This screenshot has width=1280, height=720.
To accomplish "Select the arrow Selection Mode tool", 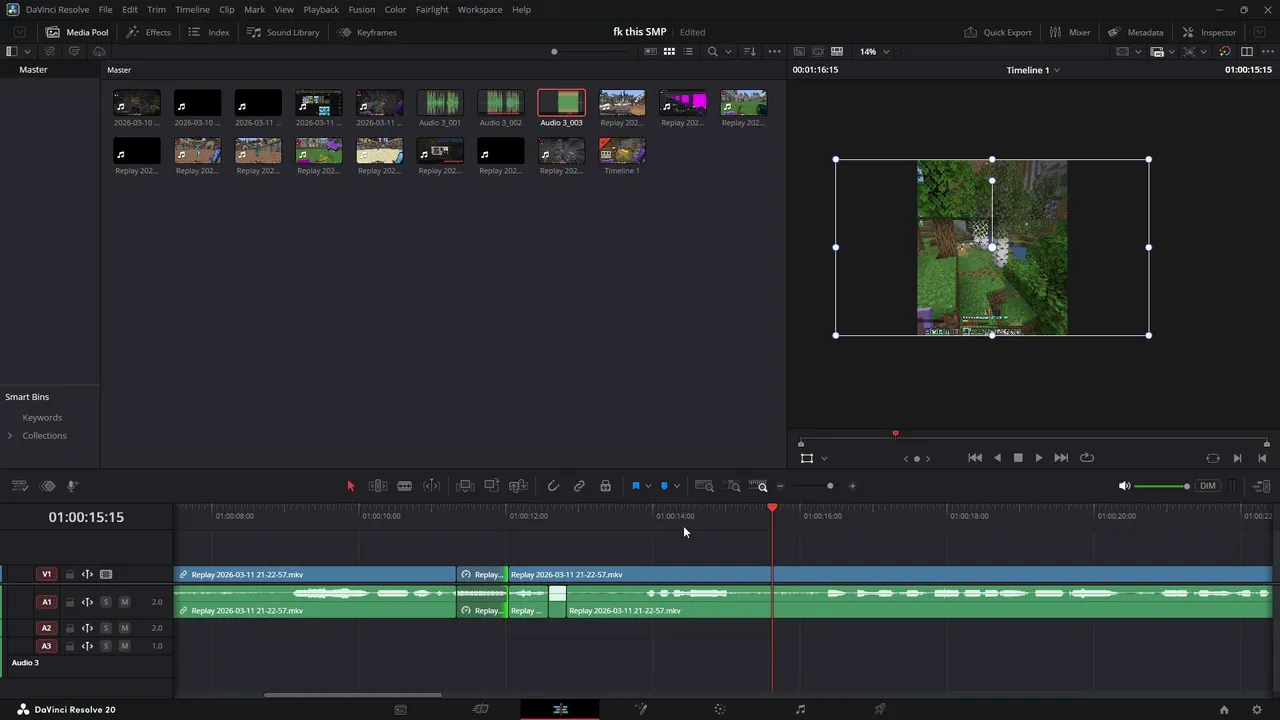I will coord(351,486).
